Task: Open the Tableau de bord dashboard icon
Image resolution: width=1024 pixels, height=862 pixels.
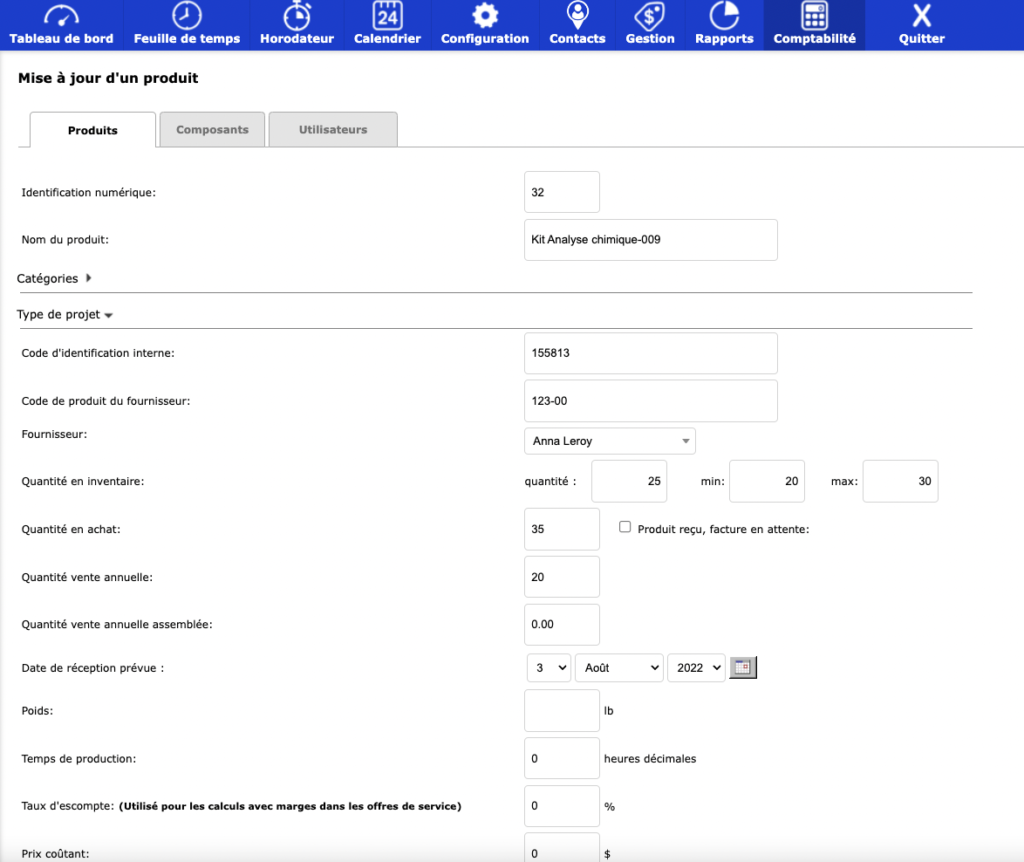Action: [61, 16]
